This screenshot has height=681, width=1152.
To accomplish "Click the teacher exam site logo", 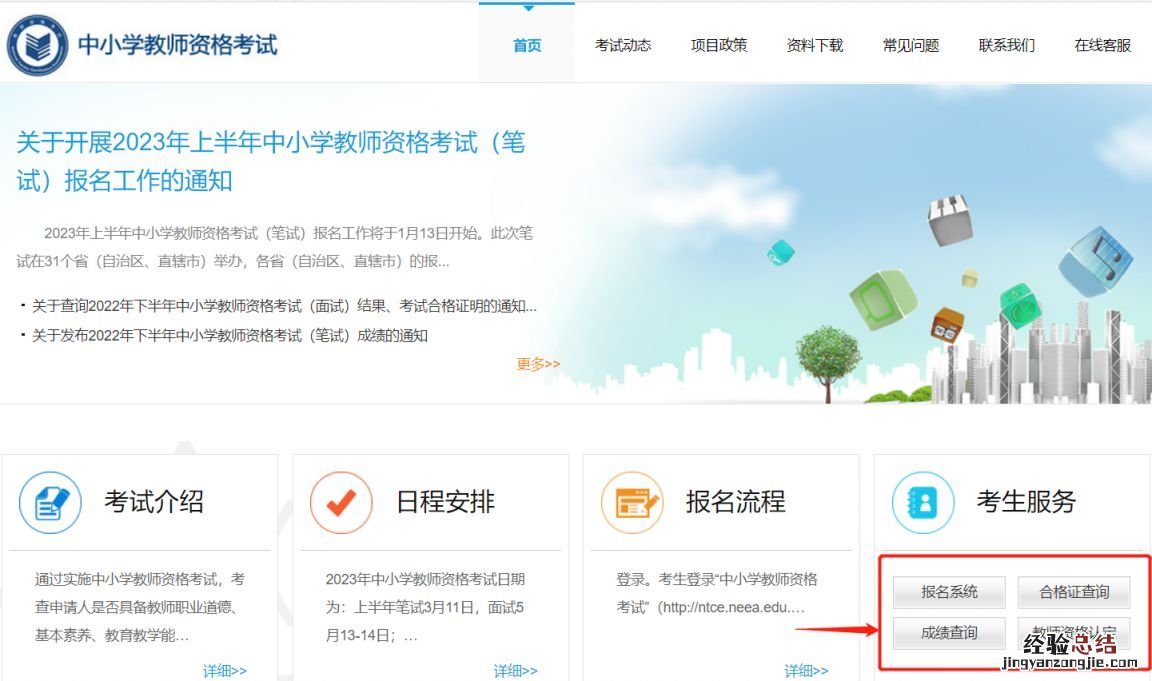I will point(38,45).
